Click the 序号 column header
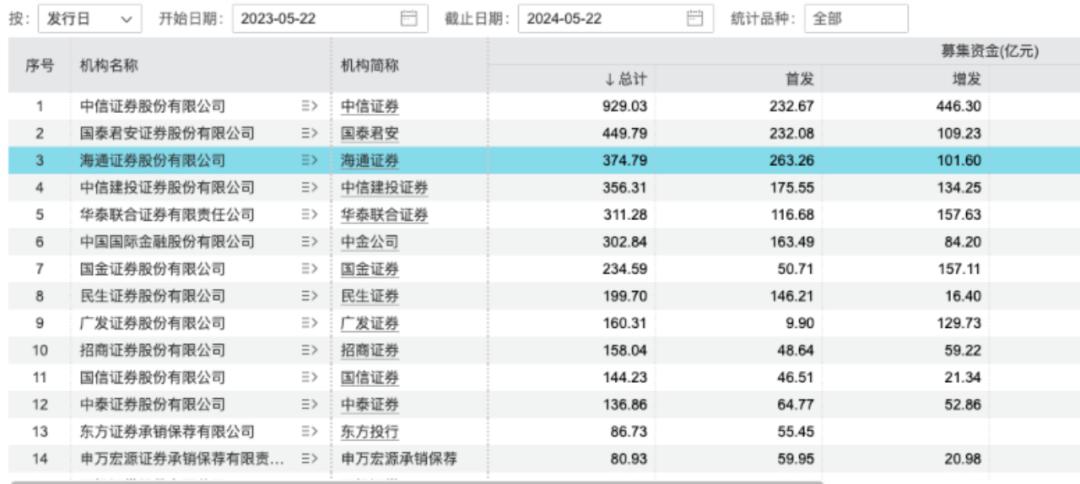 39,65
